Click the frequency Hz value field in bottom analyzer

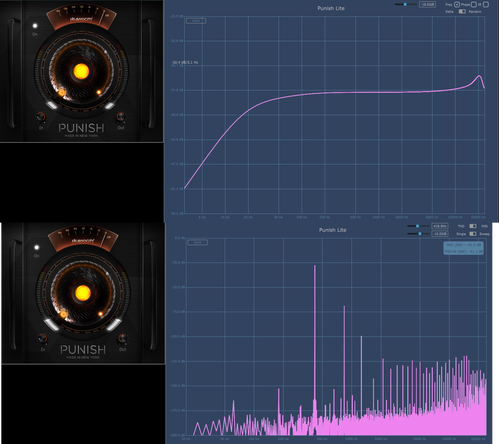(x=440, y=226)
